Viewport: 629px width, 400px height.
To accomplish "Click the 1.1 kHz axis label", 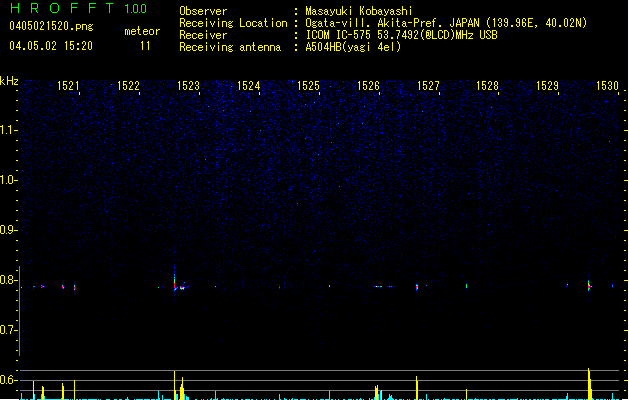I will [x=8, y=130].
